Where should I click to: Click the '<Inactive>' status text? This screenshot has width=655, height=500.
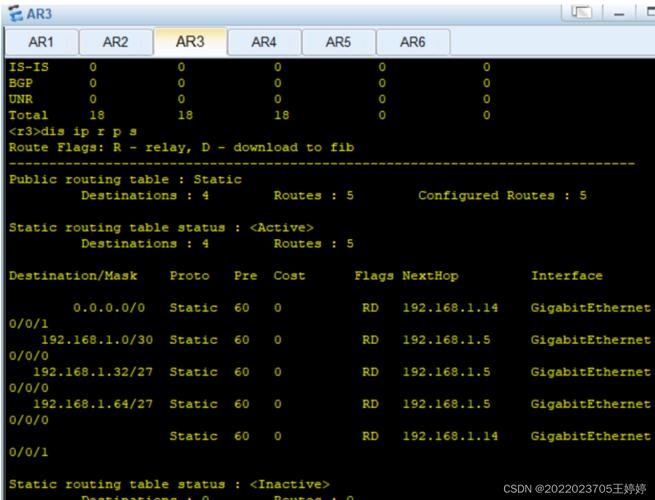pyautogui.click(x=289, y=485)
